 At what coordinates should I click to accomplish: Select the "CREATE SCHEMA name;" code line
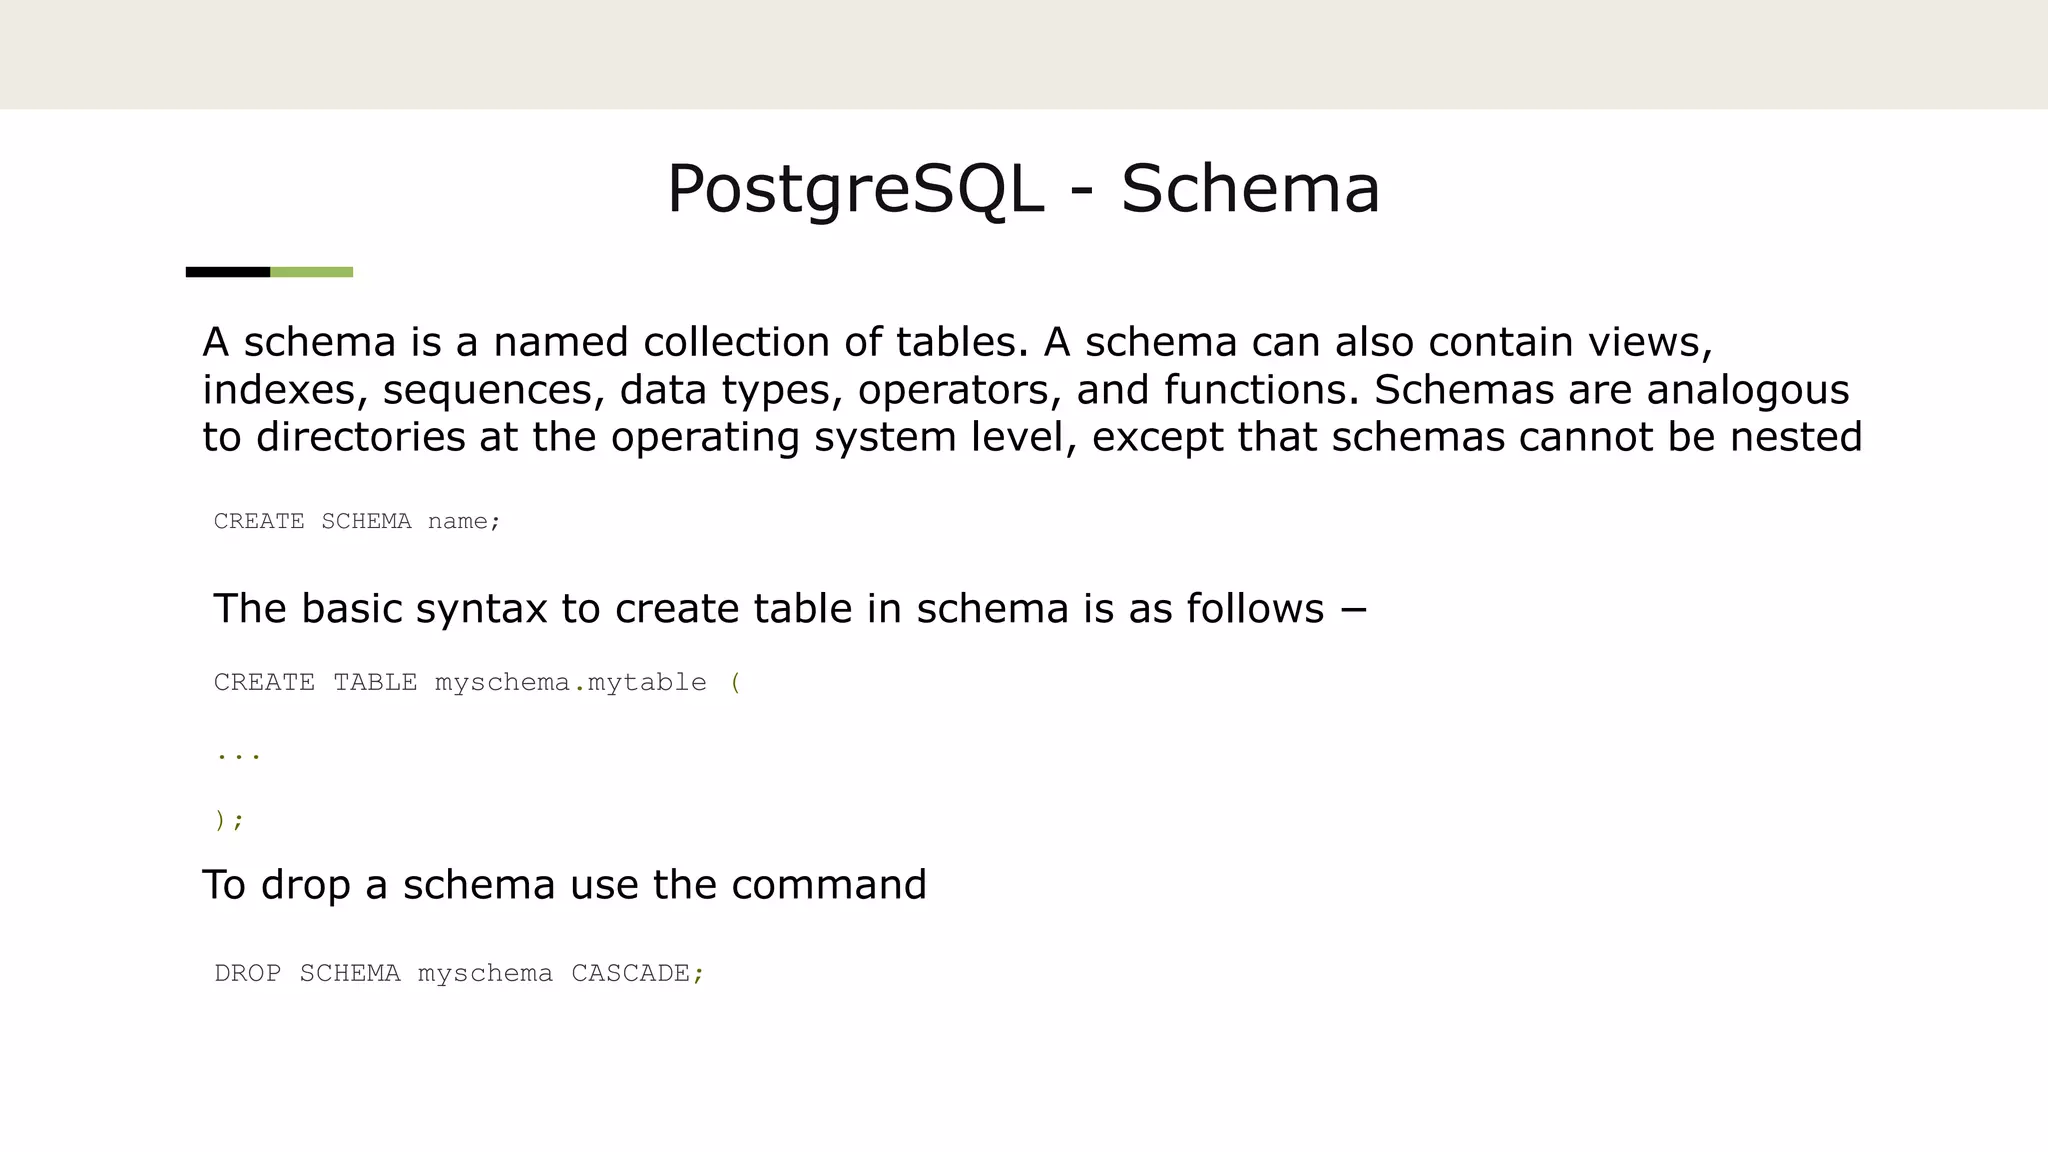click(357, 522)
